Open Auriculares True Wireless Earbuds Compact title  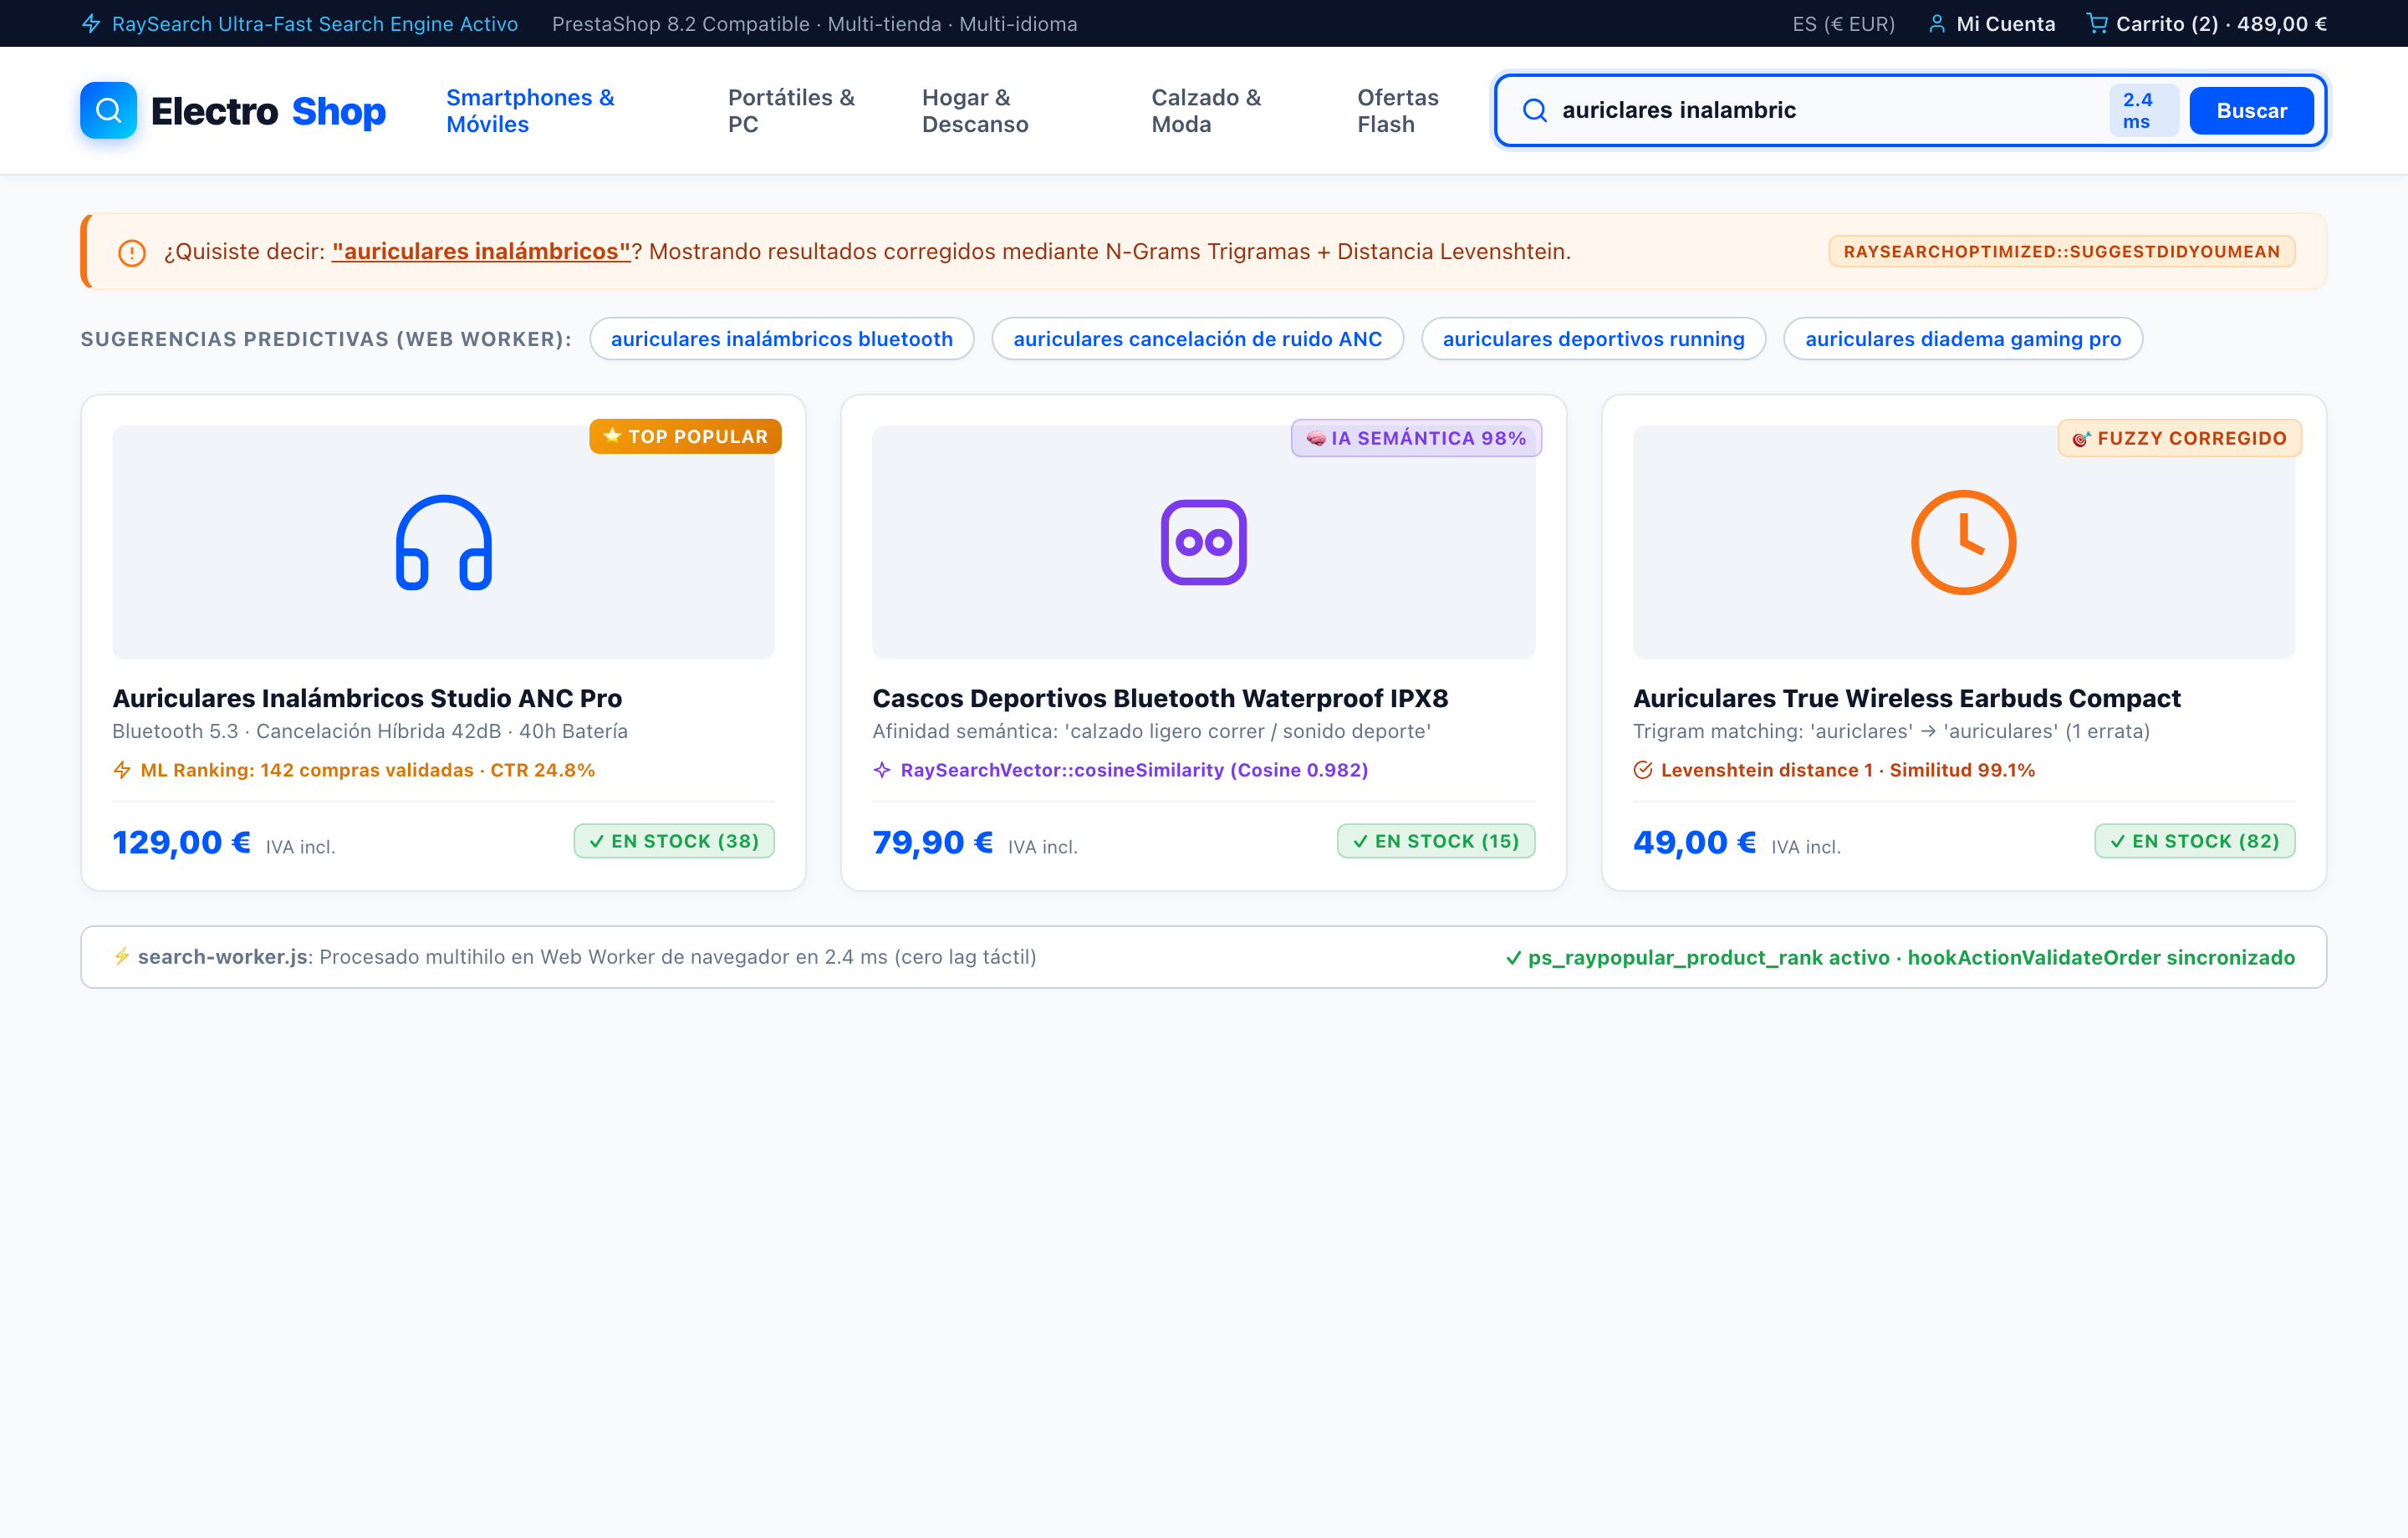[1906, 698]
